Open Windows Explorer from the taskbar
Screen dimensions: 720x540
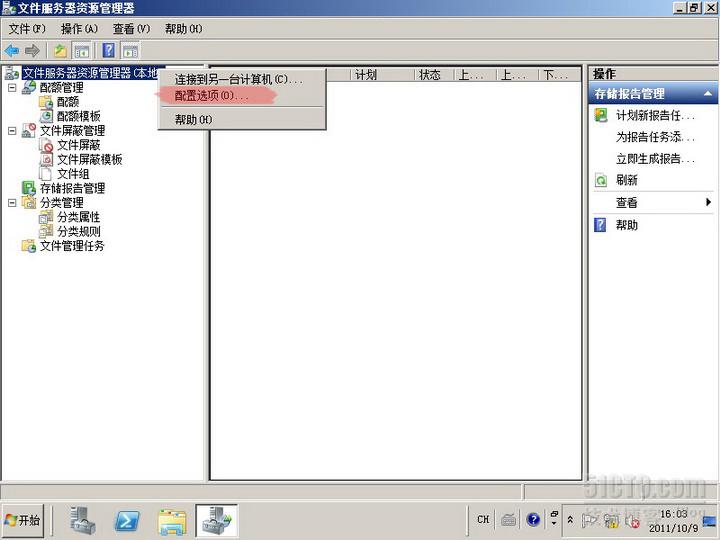(172, 521)
